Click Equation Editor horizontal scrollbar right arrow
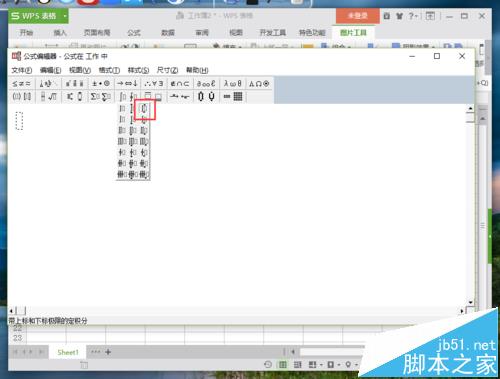The height and width of the screenshot is (379, 500). pyautogui.click(x=462, y=311)
